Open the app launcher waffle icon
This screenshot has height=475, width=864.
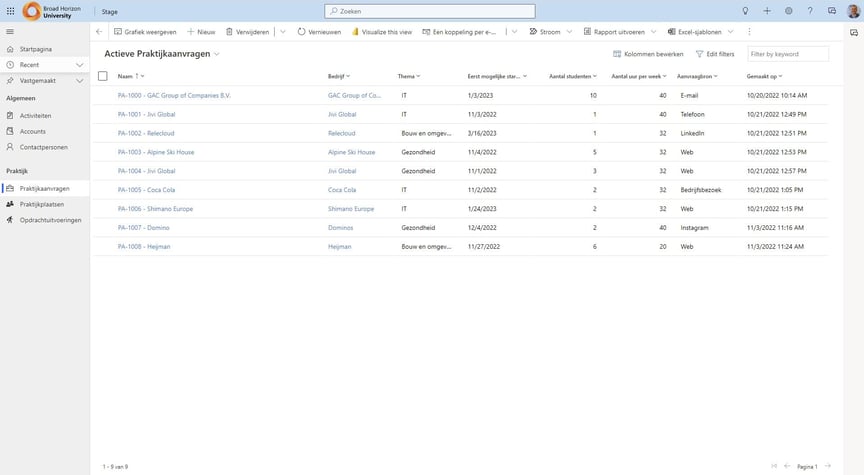pos(10,11)
